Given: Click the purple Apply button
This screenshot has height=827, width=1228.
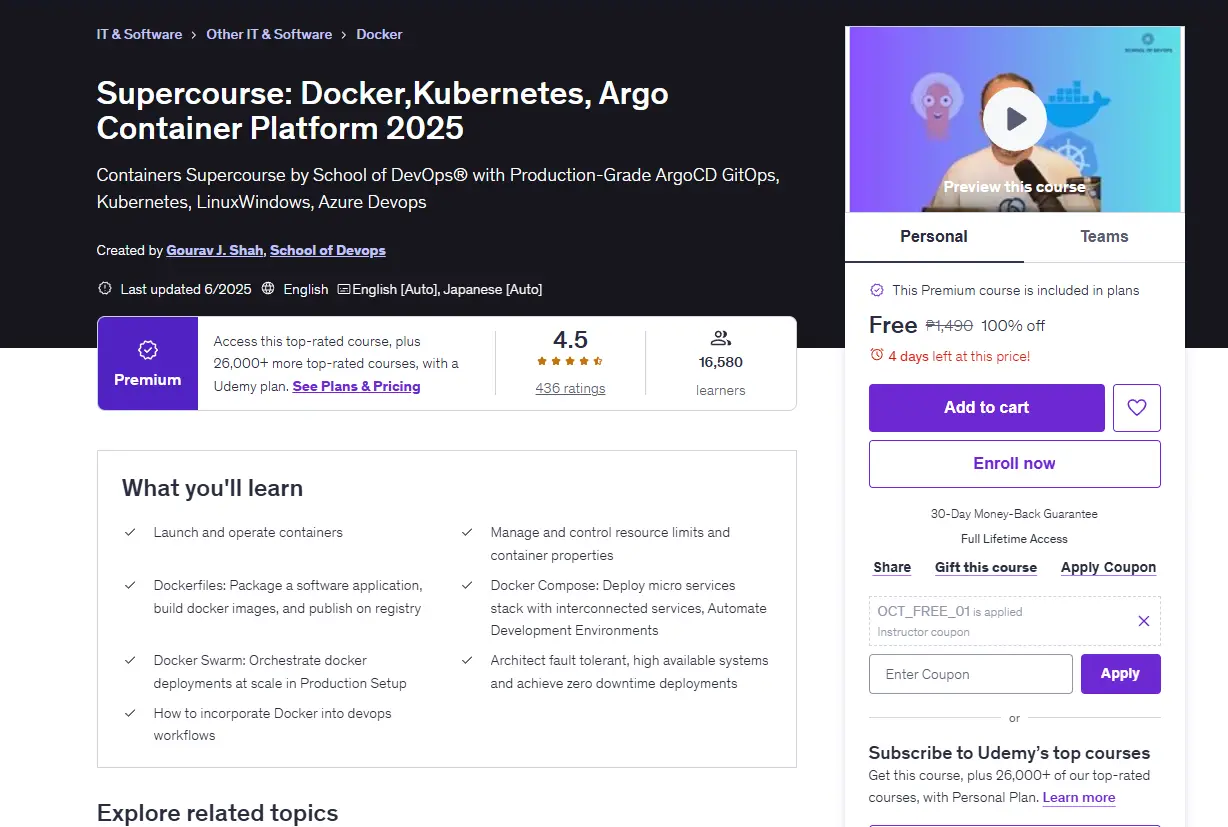Looking at the screenshot, I should tap(1120, 674).
